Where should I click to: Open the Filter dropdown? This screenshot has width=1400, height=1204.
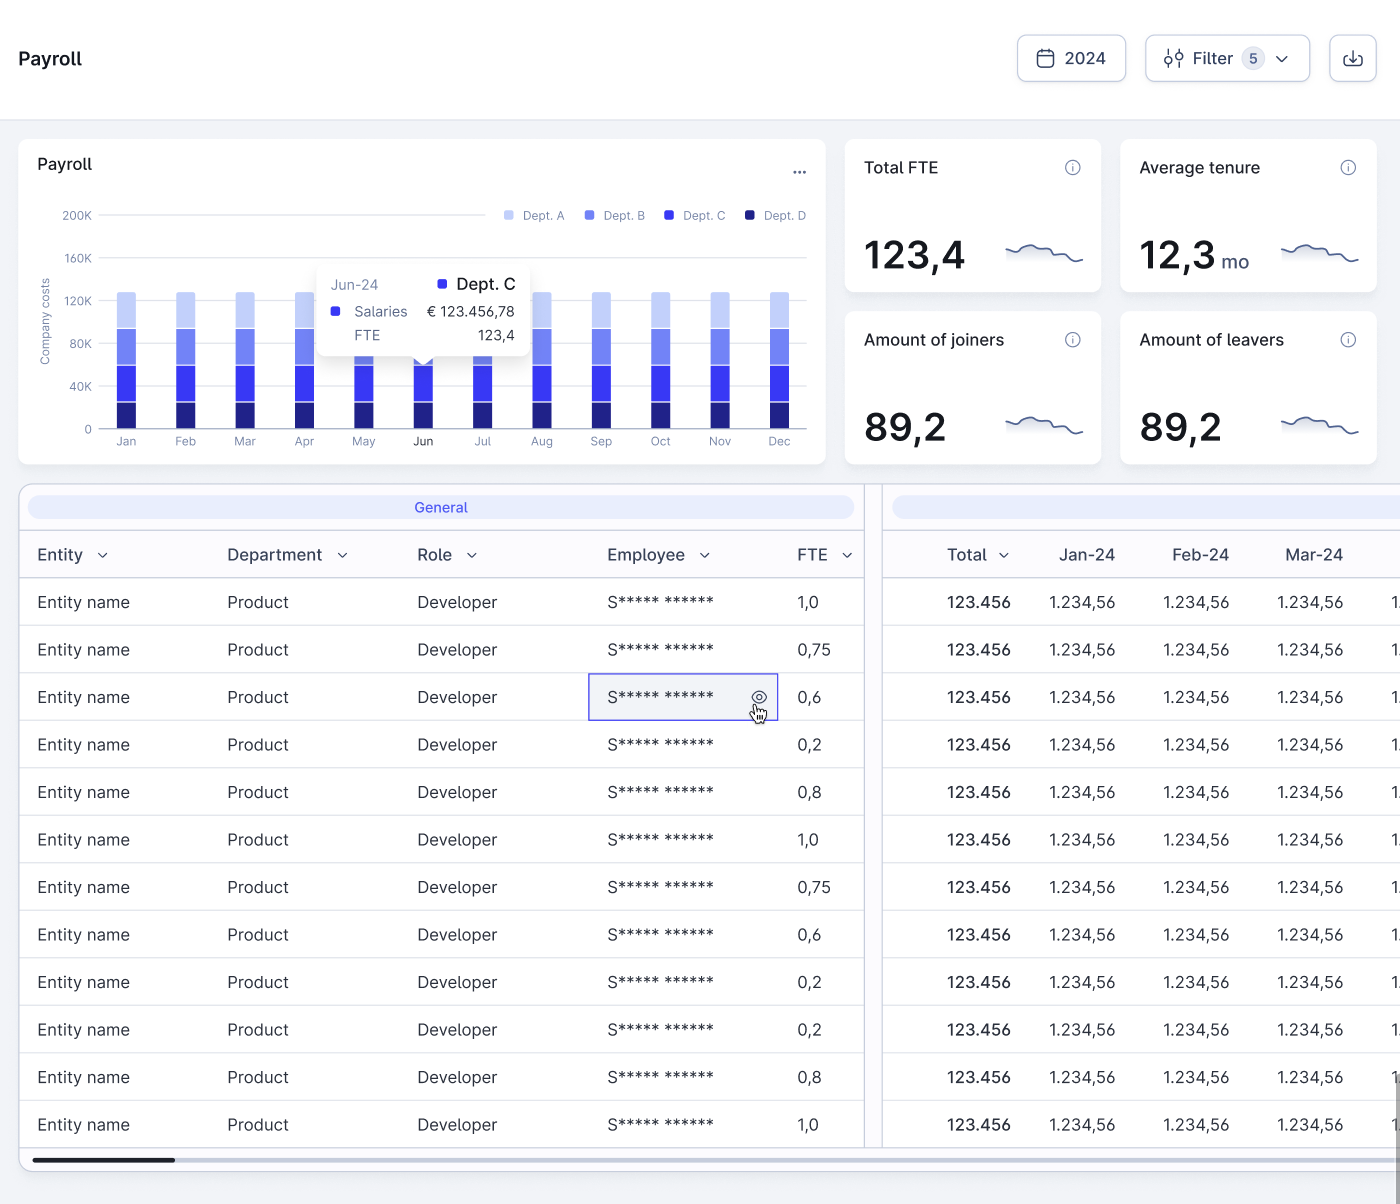point(1227,59)
